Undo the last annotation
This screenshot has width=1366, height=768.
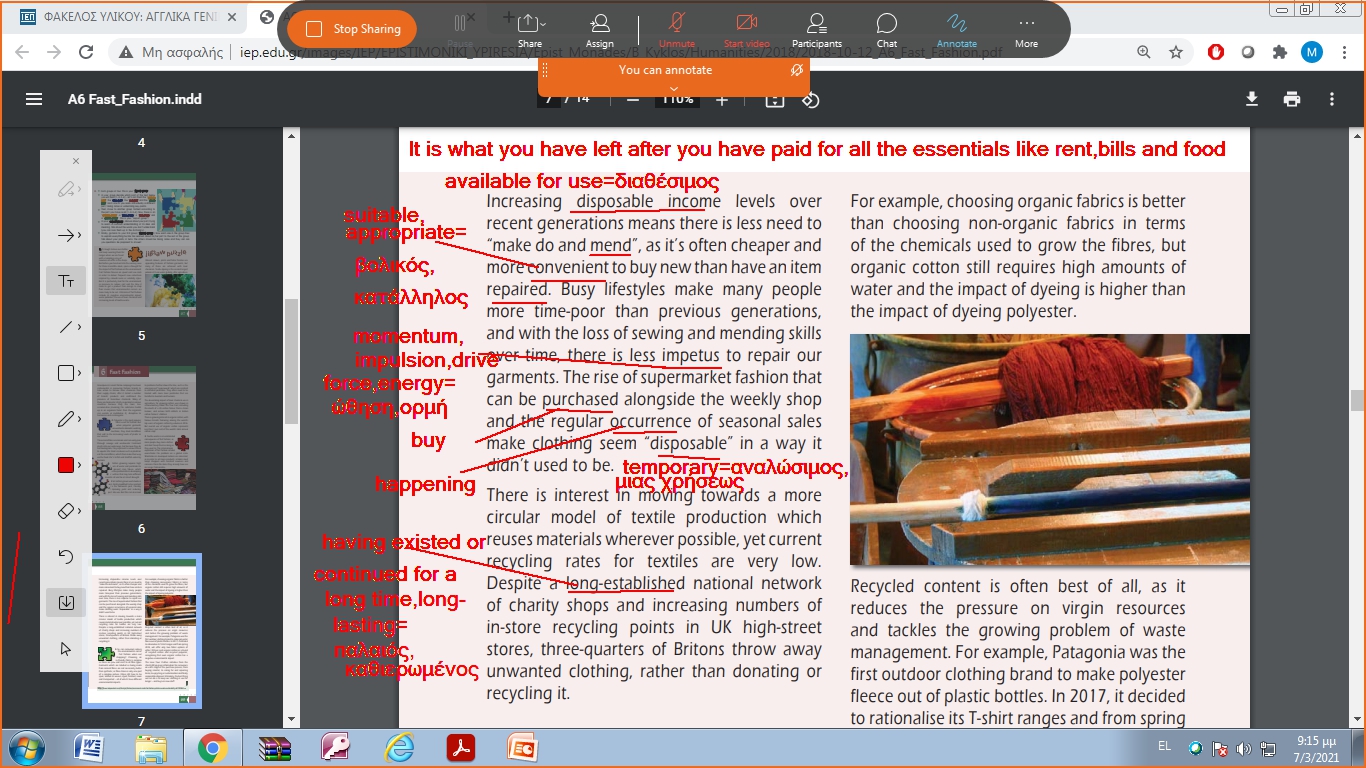click(x=66, y=557)
